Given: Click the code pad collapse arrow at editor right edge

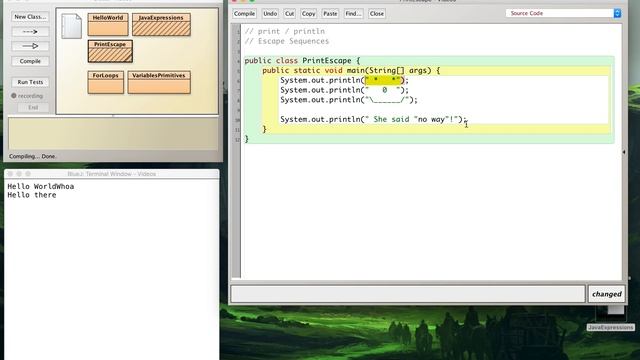Looking at the screenshot, I should [x=624, y=152].
